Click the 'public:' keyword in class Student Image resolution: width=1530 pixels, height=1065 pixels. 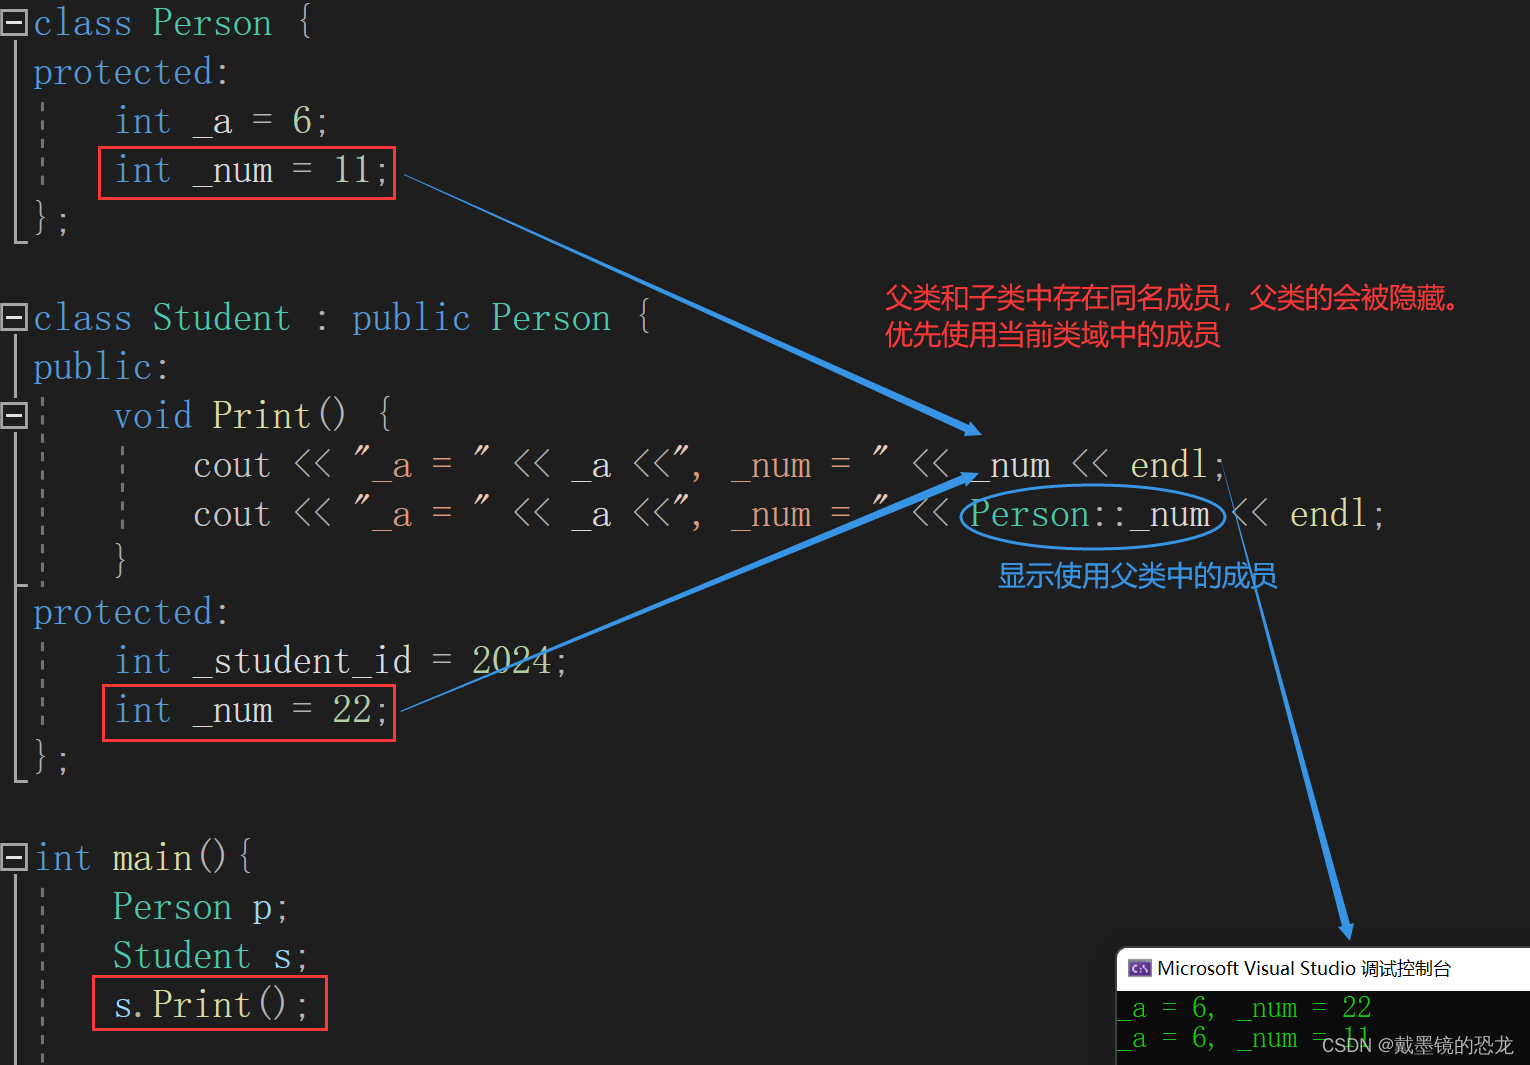[101, 367]
